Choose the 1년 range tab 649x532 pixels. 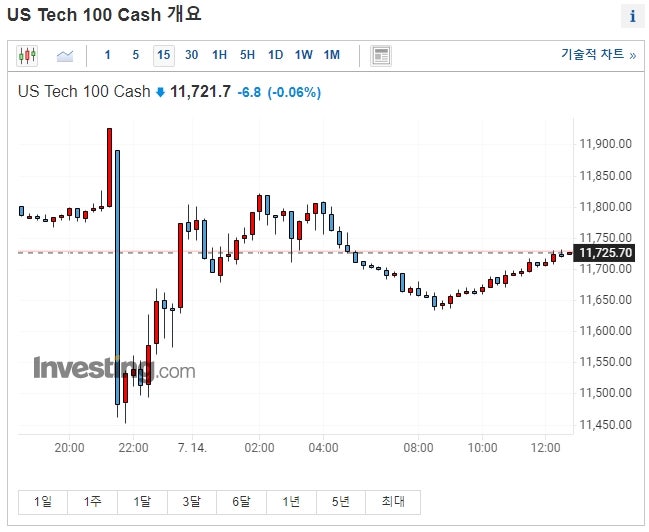coord(291,502)
